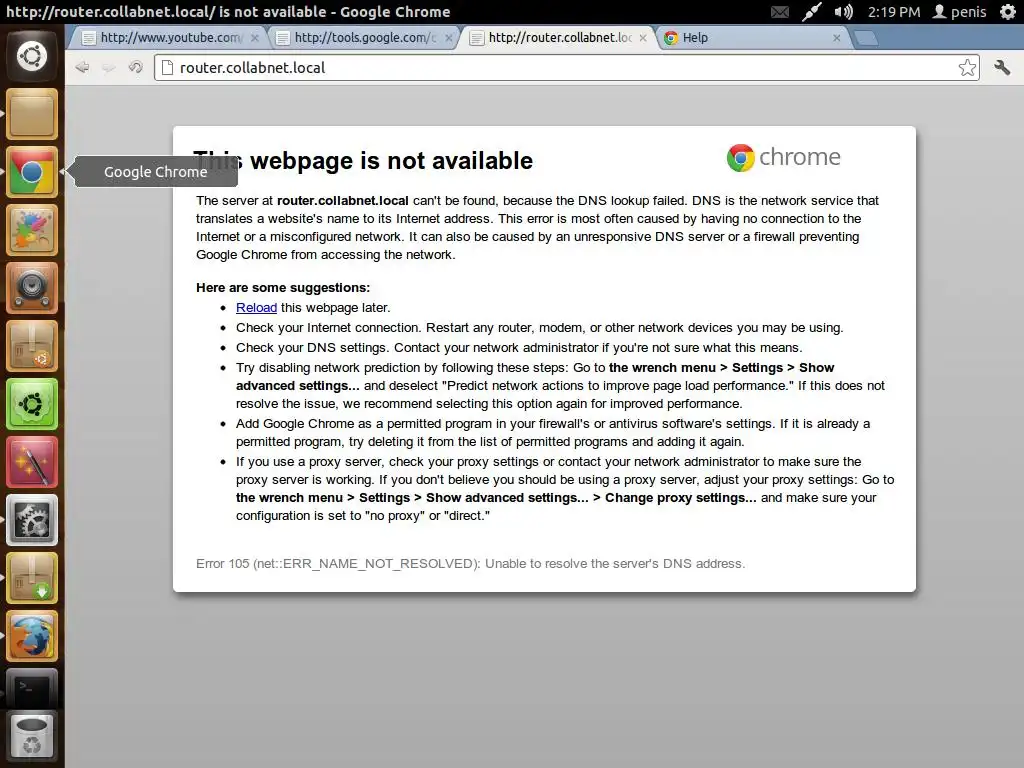
Task: Click the window title in top panel
Action: 228,12
